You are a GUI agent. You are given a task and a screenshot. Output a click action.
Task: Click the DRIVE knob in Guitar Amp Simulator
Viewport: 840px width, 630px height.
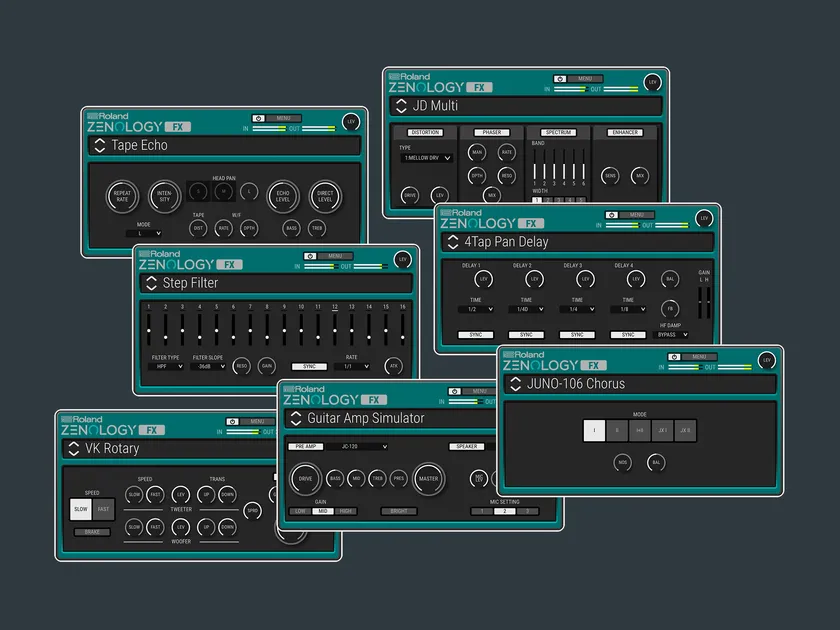point(305,478)
